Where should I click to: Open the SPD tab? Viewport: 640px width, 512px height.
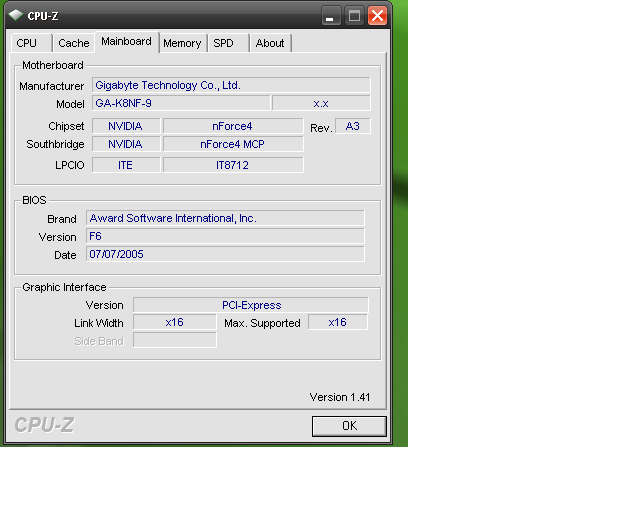pyautogui.click(x=224, y=43)
